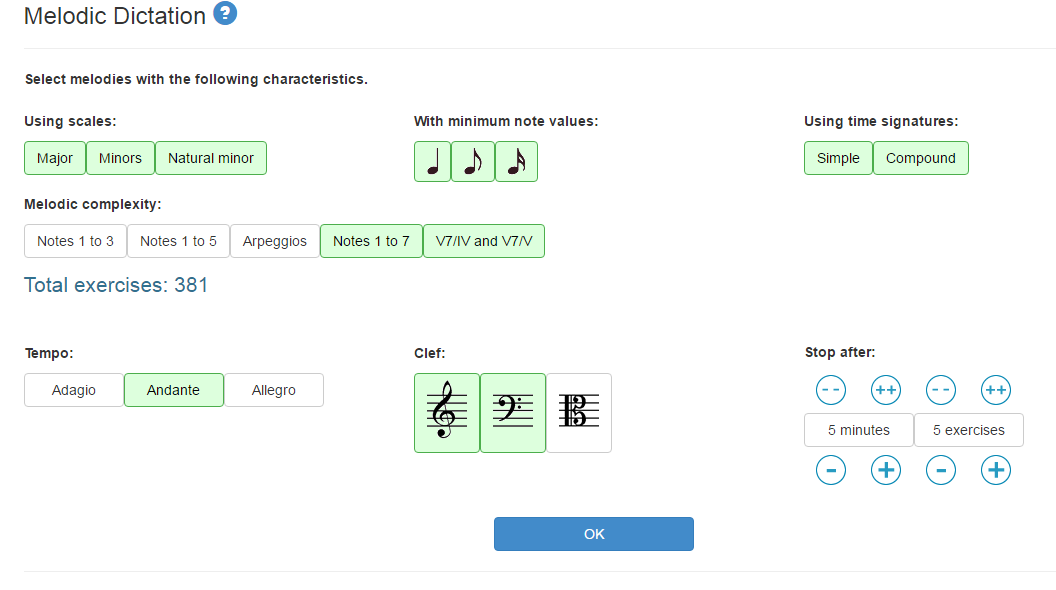This screenshot has height=590, width=1056.
Task: Enable Arpeggios melodic complexity
Action: coord(275,241)
